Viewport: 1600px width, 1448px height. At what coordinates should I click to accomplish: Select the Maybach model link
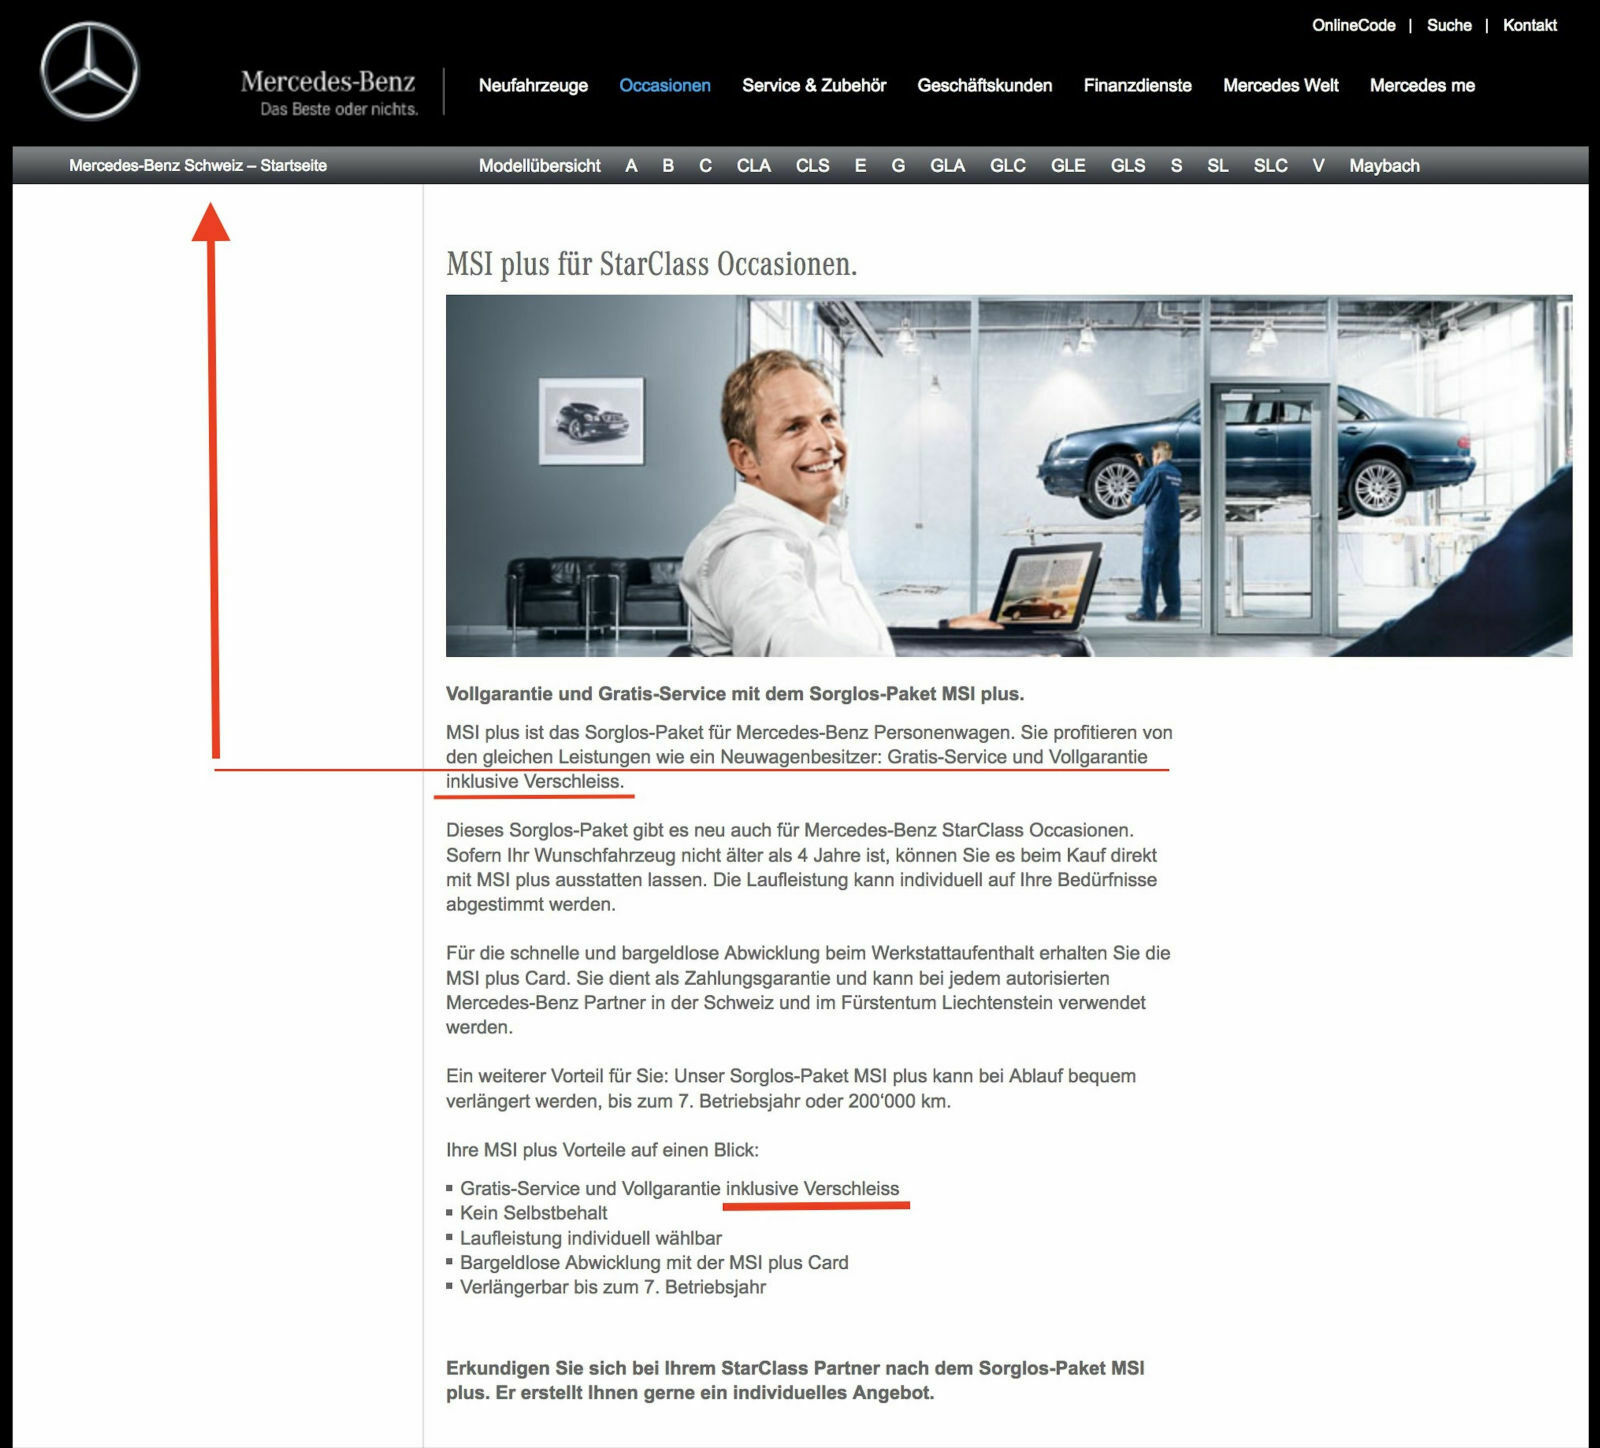click(1384, 166)
